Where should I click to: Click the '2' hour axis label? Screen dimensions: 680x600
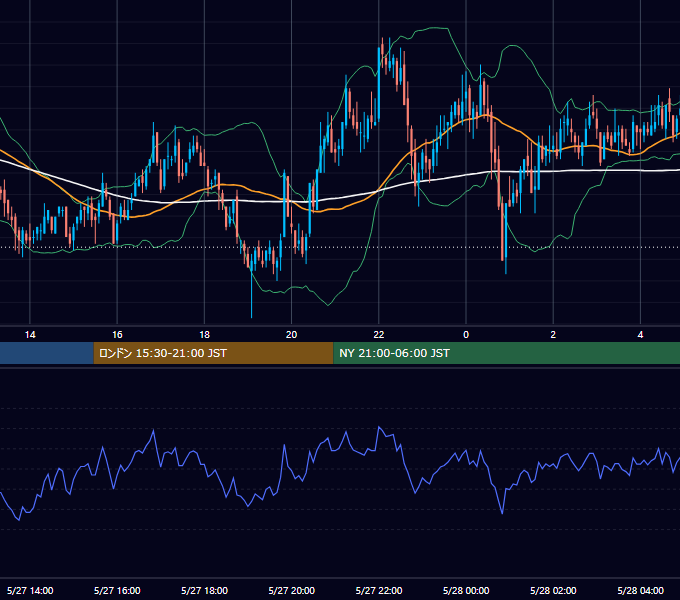[x=553, y=335]
